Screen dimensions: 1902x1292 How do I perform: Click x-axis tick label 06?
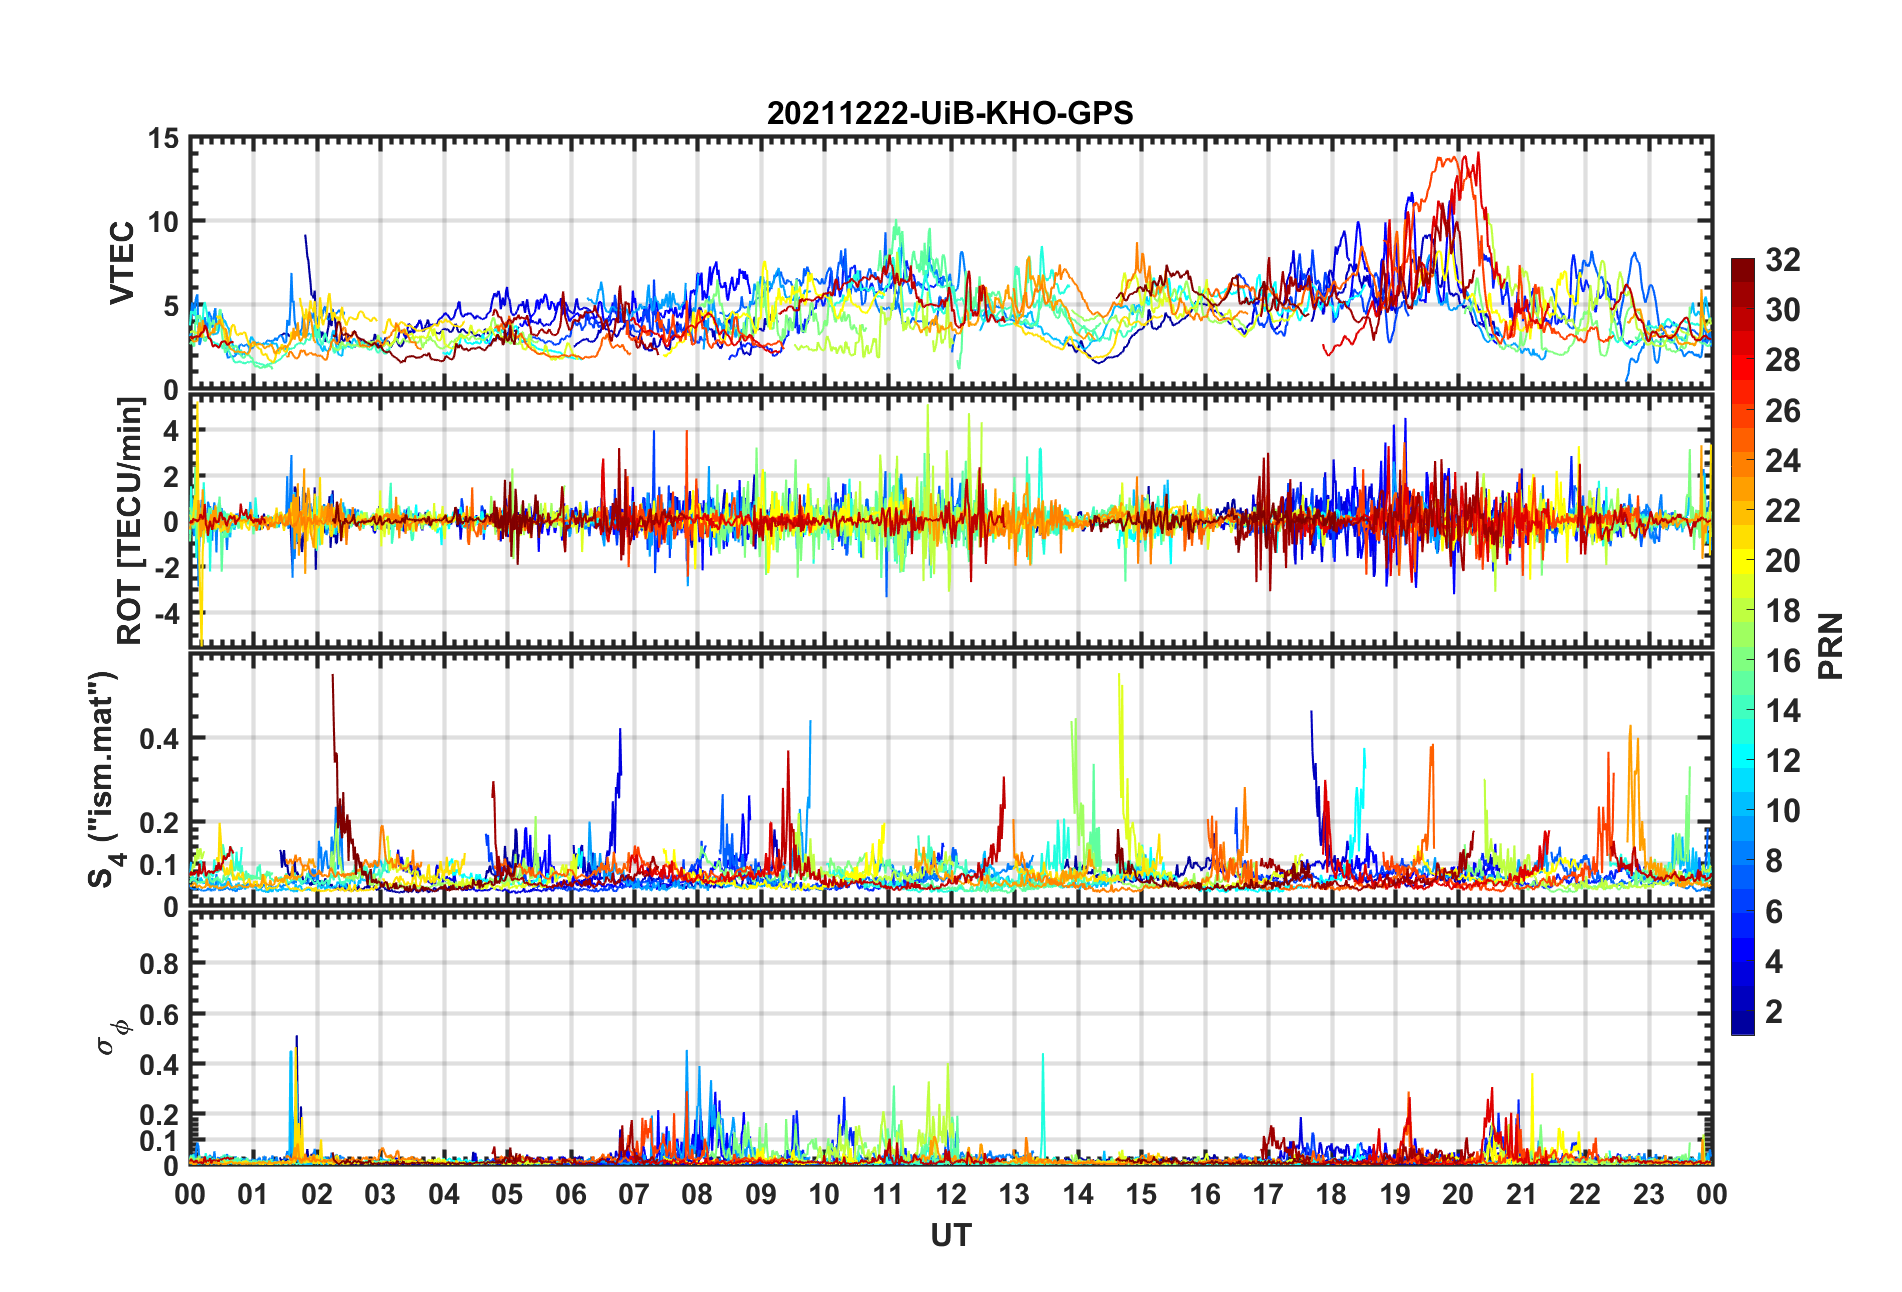[x=571, y=1195]
